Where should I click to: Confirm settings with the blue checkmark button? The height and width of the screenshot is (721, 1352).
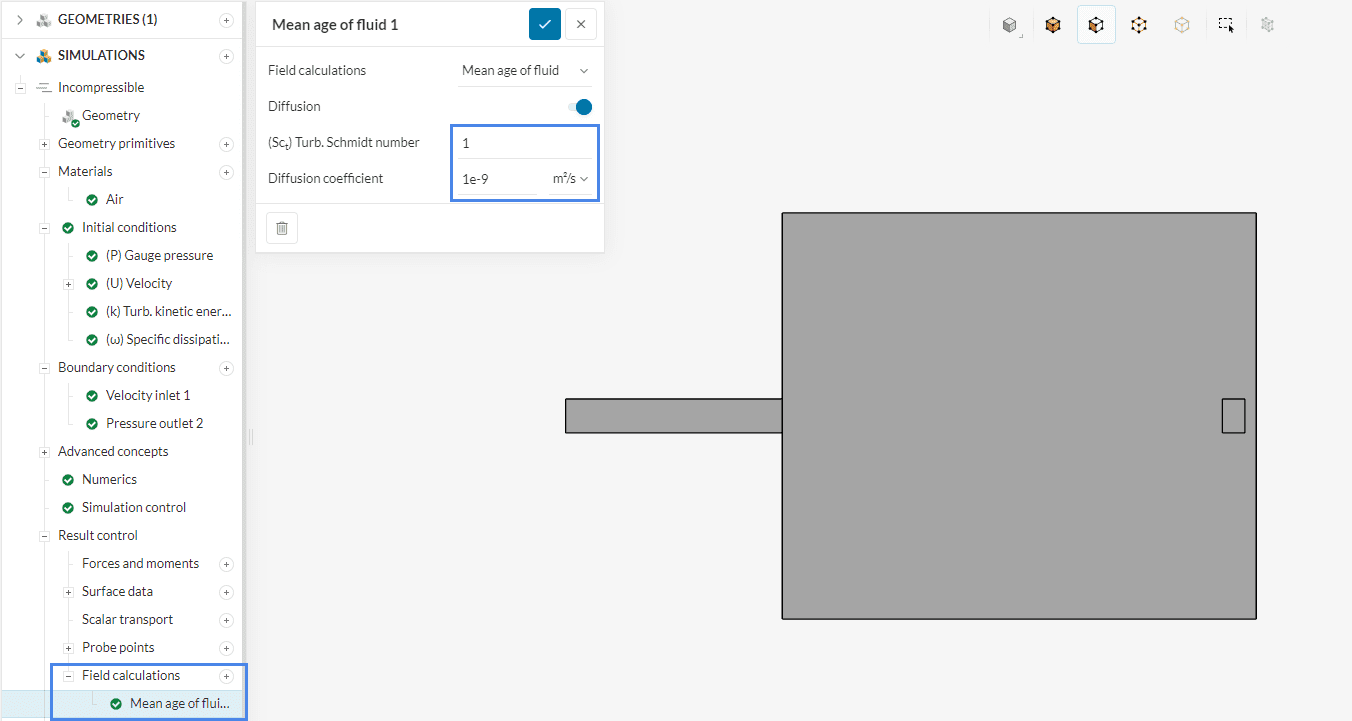pos(544,24)
